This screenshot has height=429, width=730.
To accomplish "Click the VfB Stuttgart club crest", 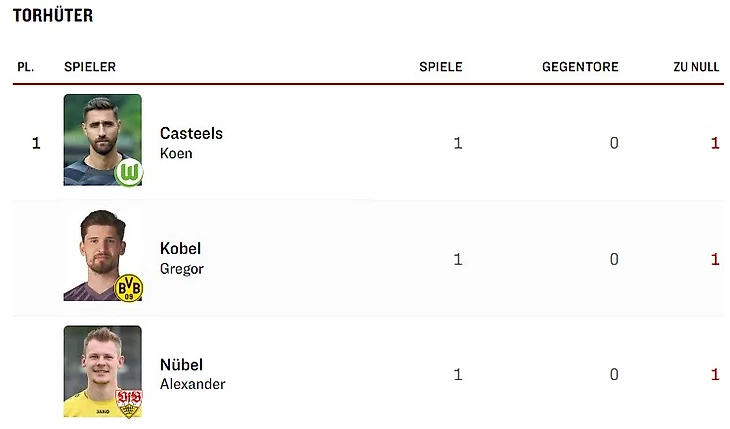I will (129, 403).
